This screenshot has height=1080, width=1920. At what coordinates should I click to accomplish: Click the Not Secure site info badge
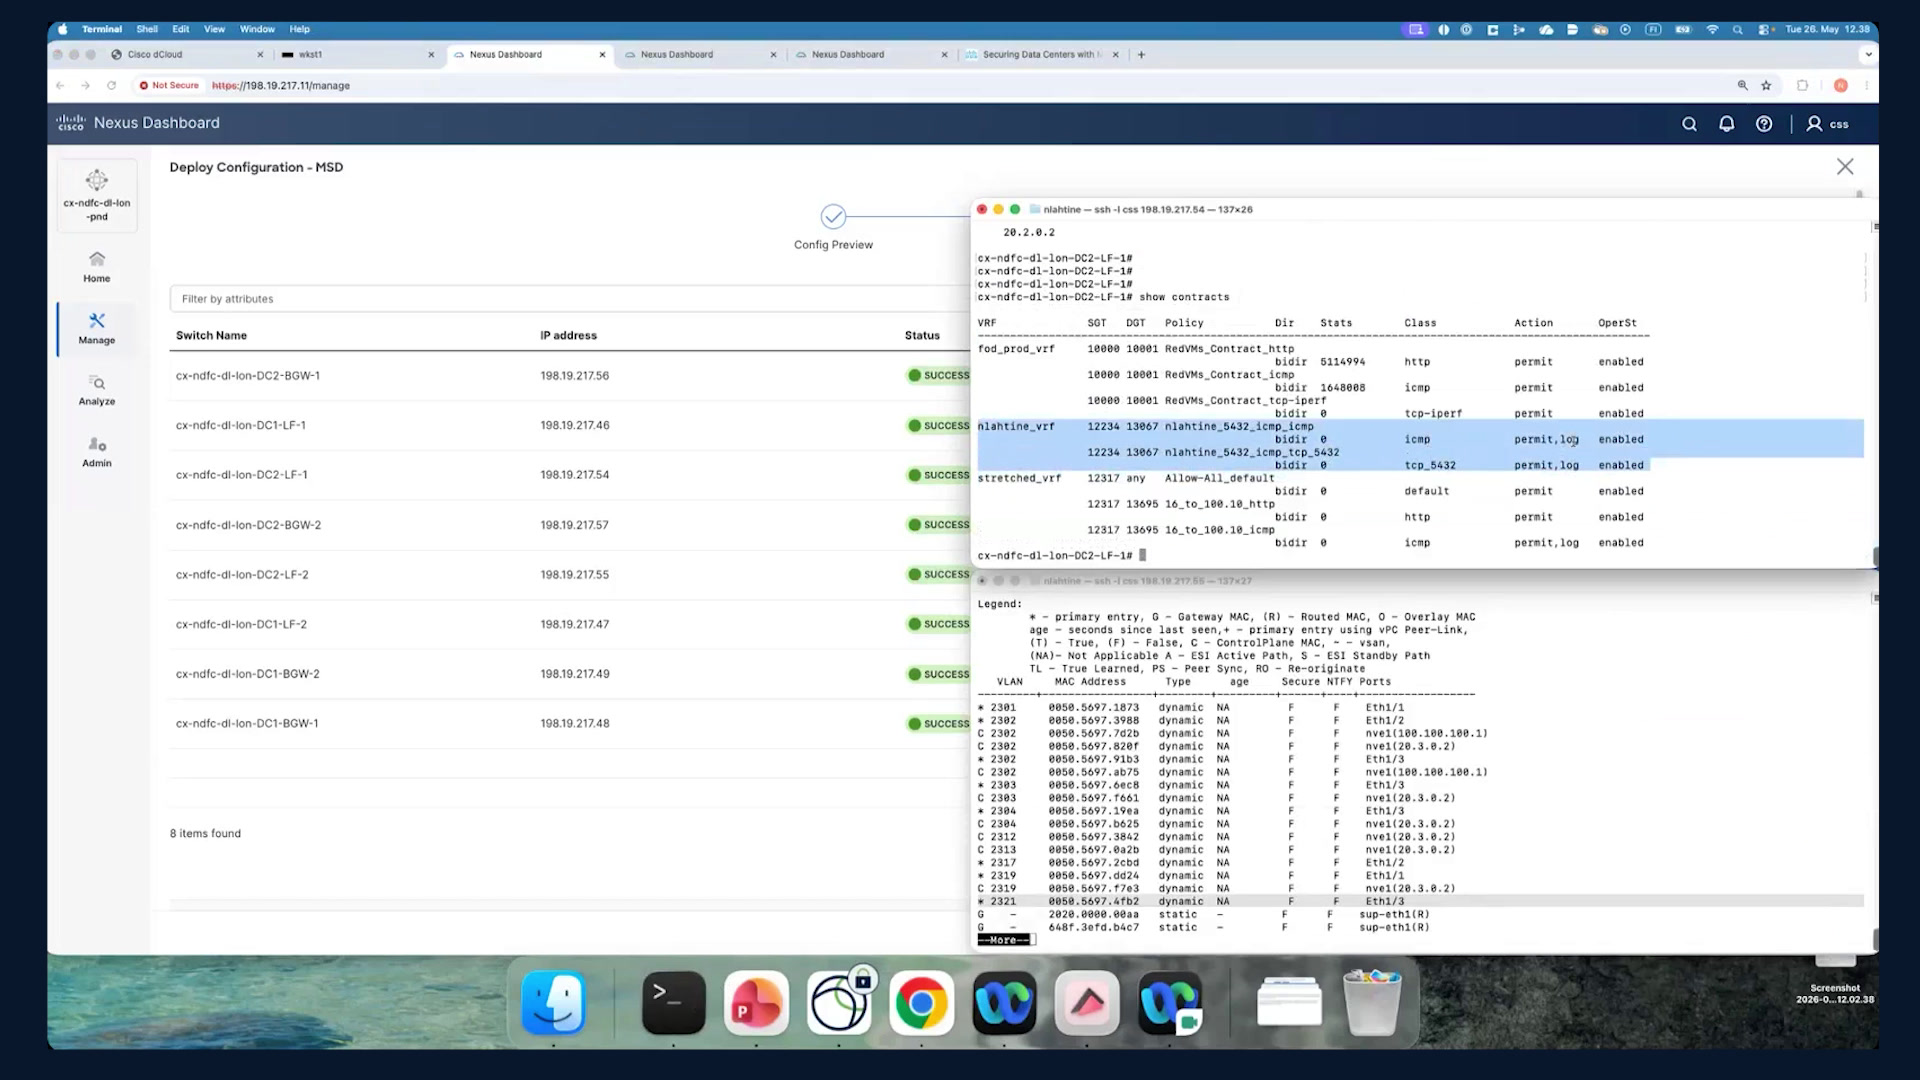coord(170,86)
